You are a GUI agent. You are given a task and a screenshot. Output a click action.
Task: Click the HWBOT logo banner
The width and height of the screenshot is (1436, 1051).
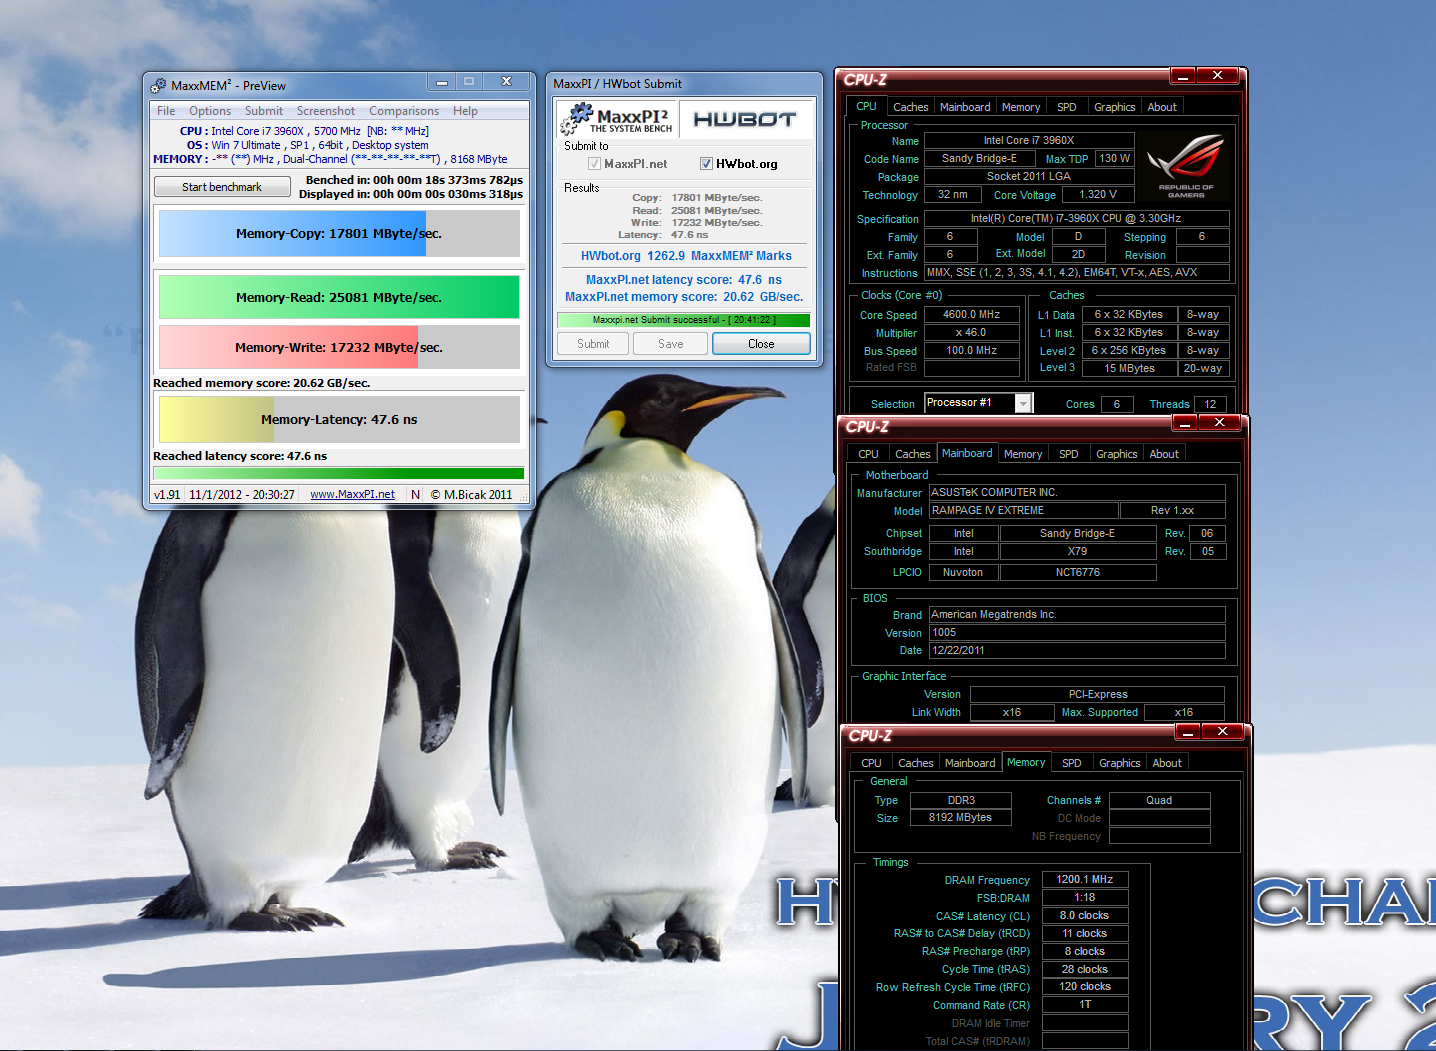pyautogui.click(x=745, y=119)
